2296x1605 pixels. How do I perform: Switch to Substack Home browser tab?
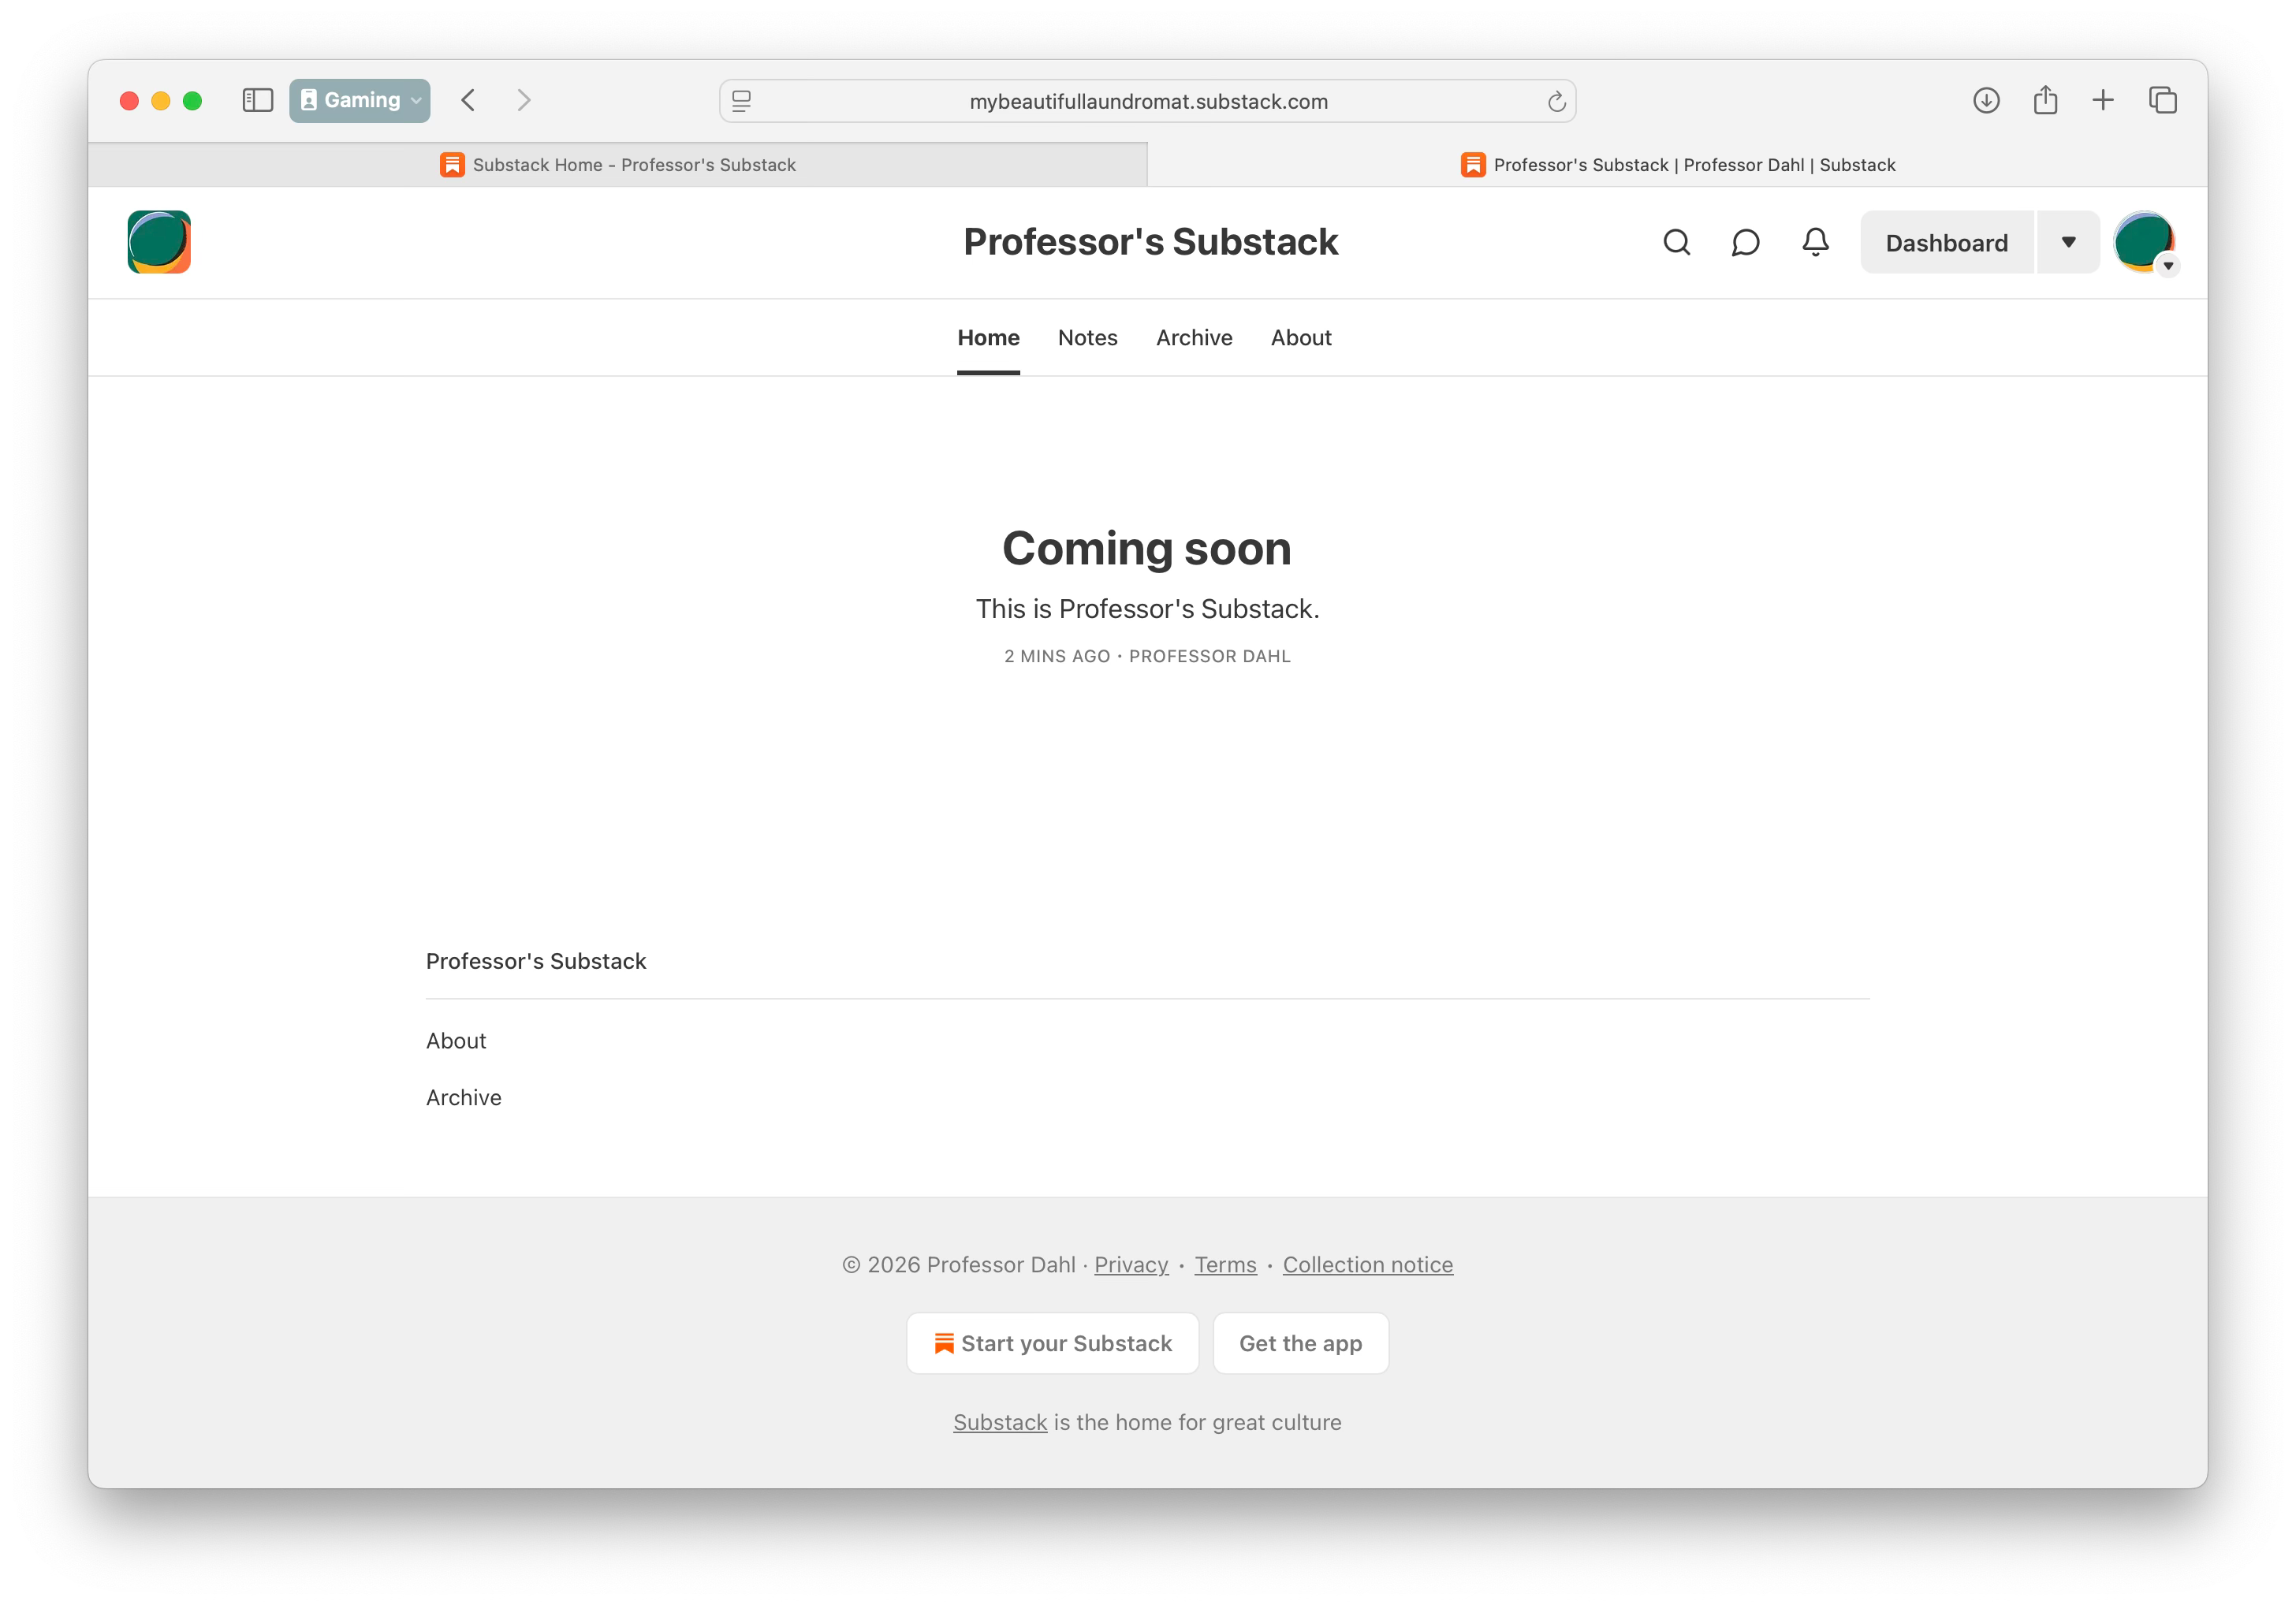(x=618, y=165)
